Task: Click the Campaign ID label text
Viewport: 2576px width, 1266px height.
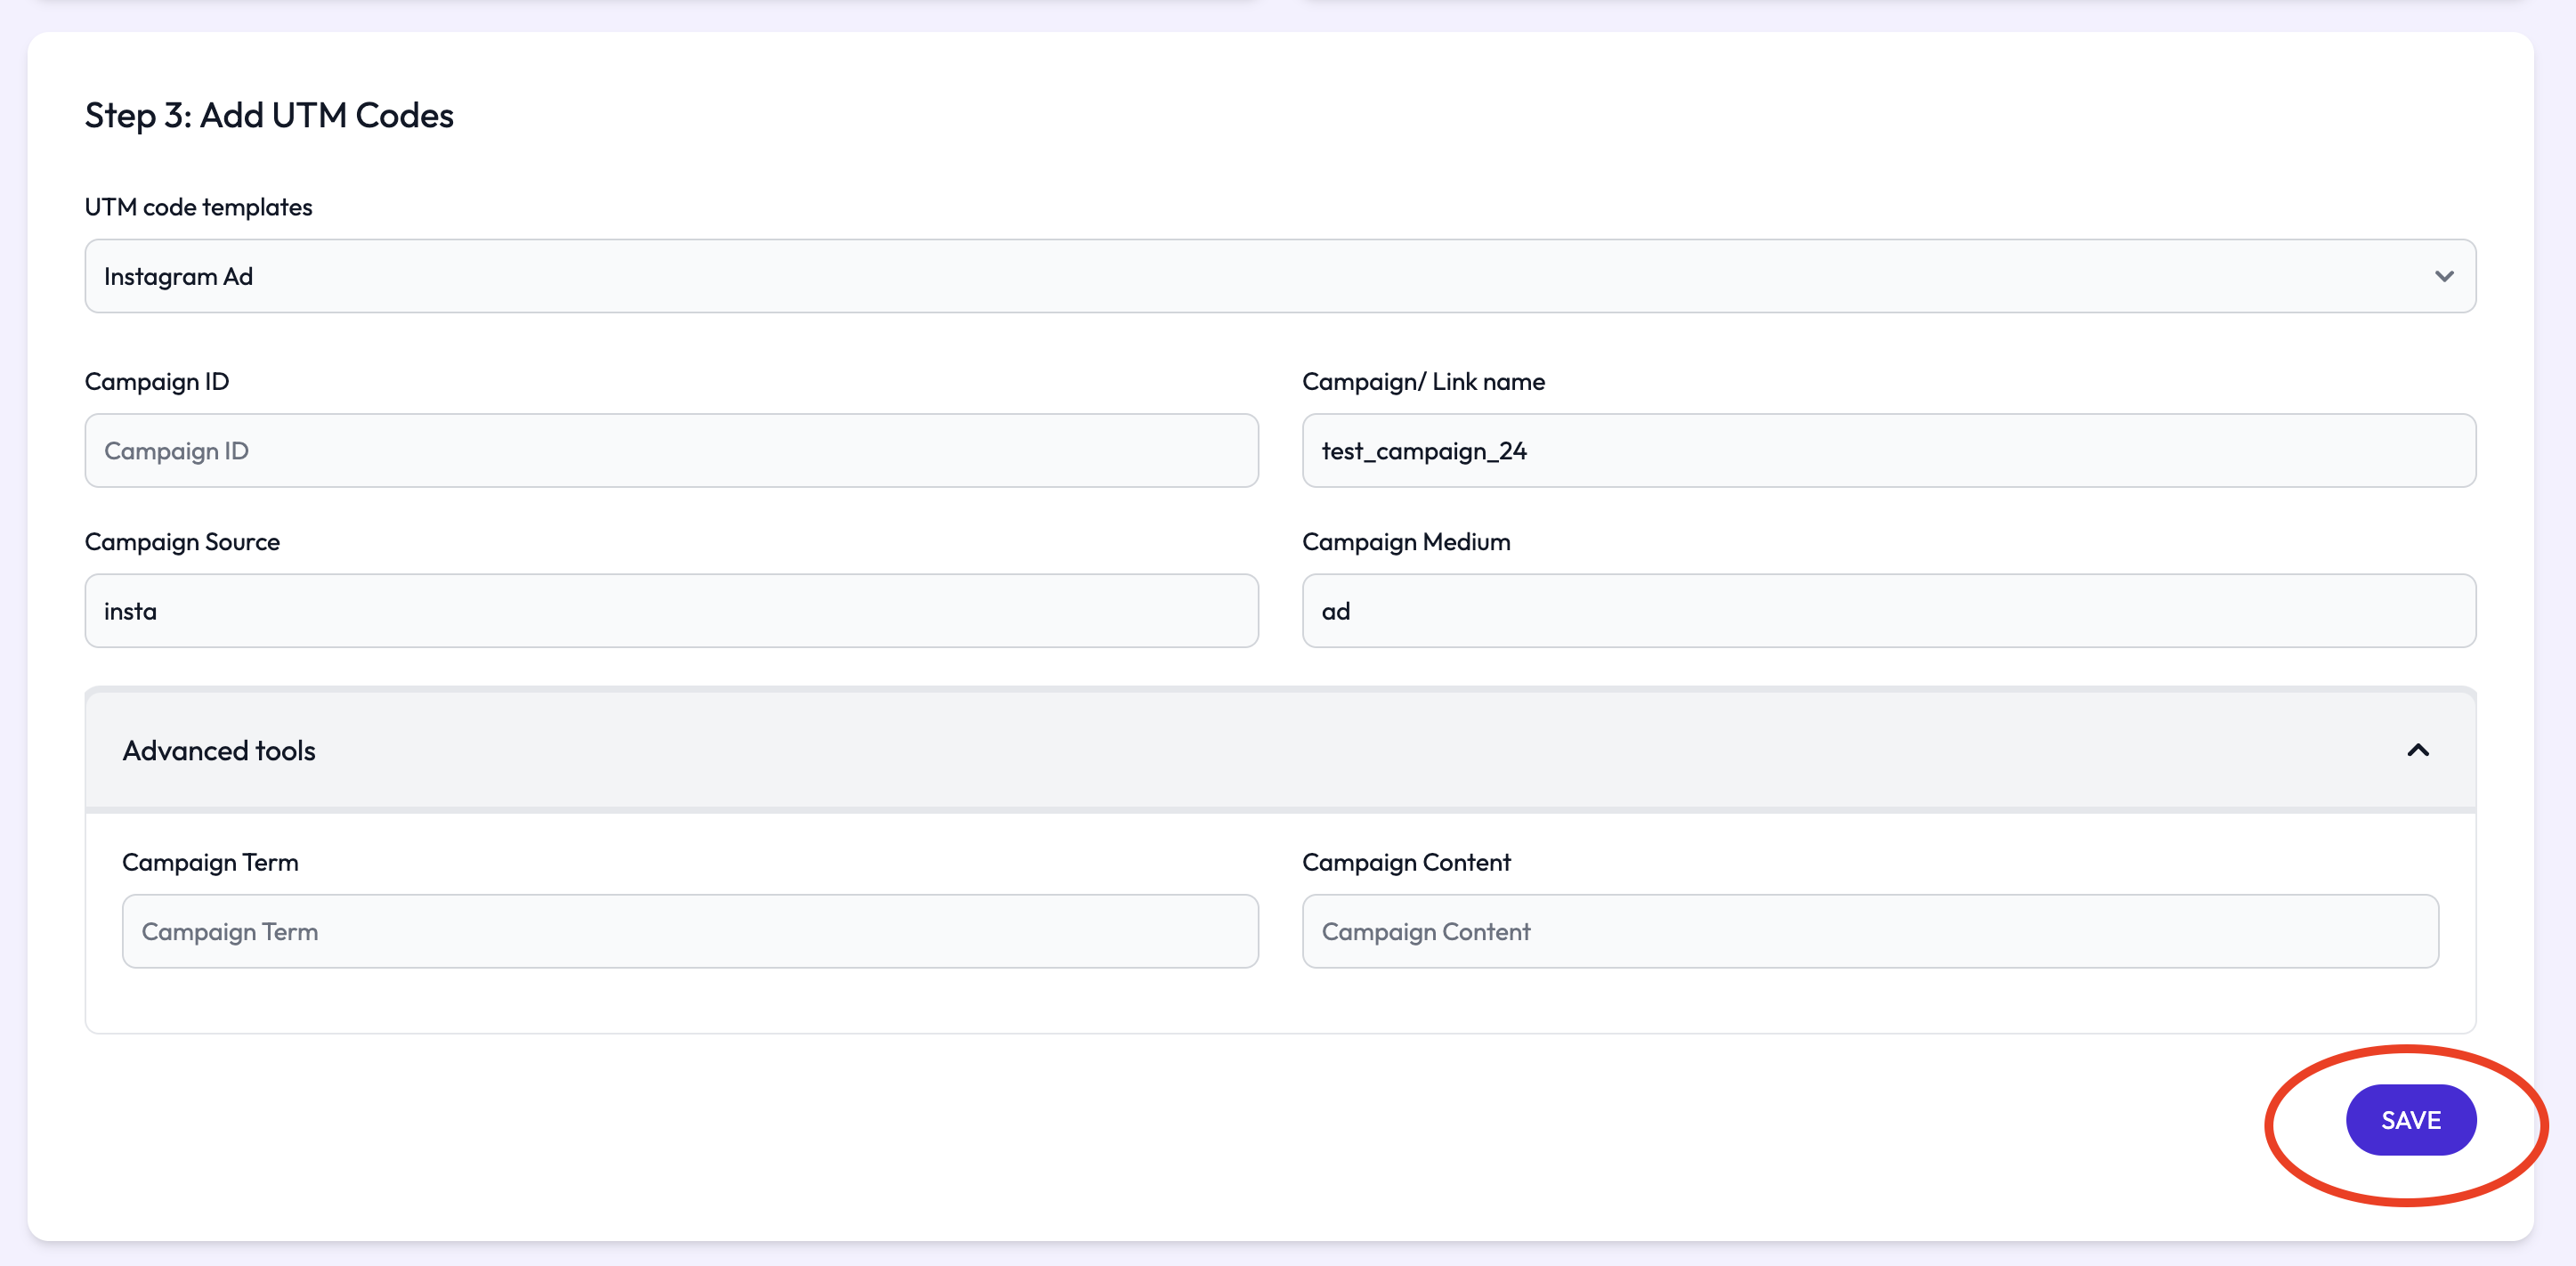Action: point(157,382)
